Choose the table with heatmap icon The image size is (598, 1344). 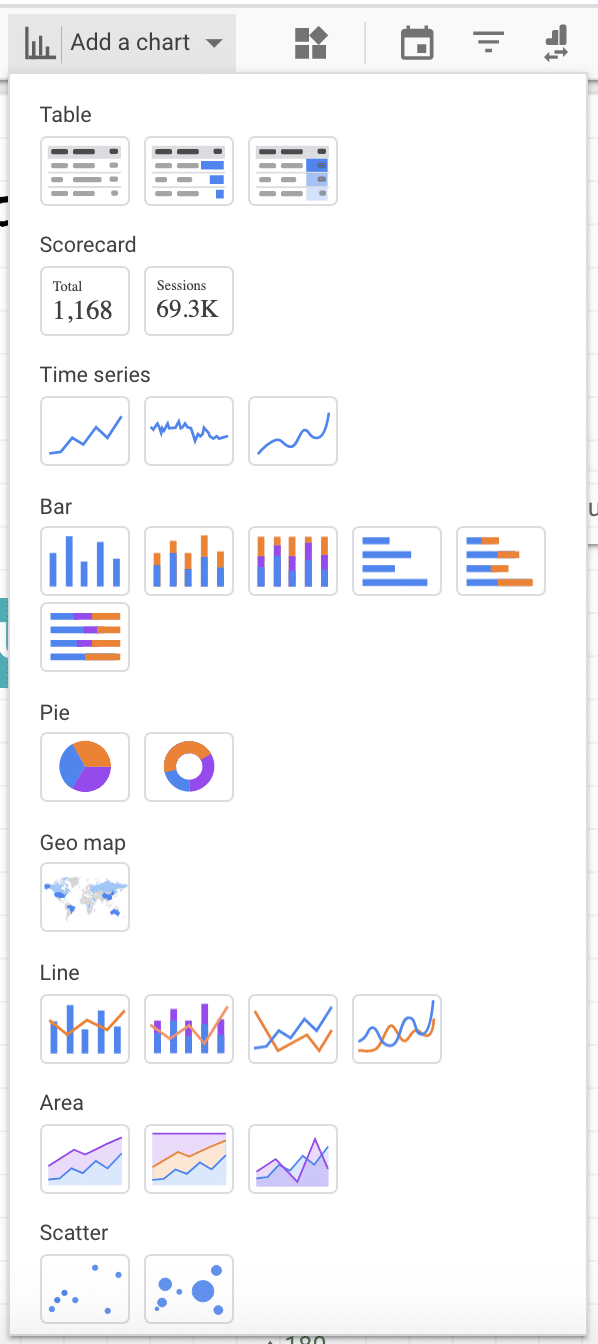click(x=293, y=171)
